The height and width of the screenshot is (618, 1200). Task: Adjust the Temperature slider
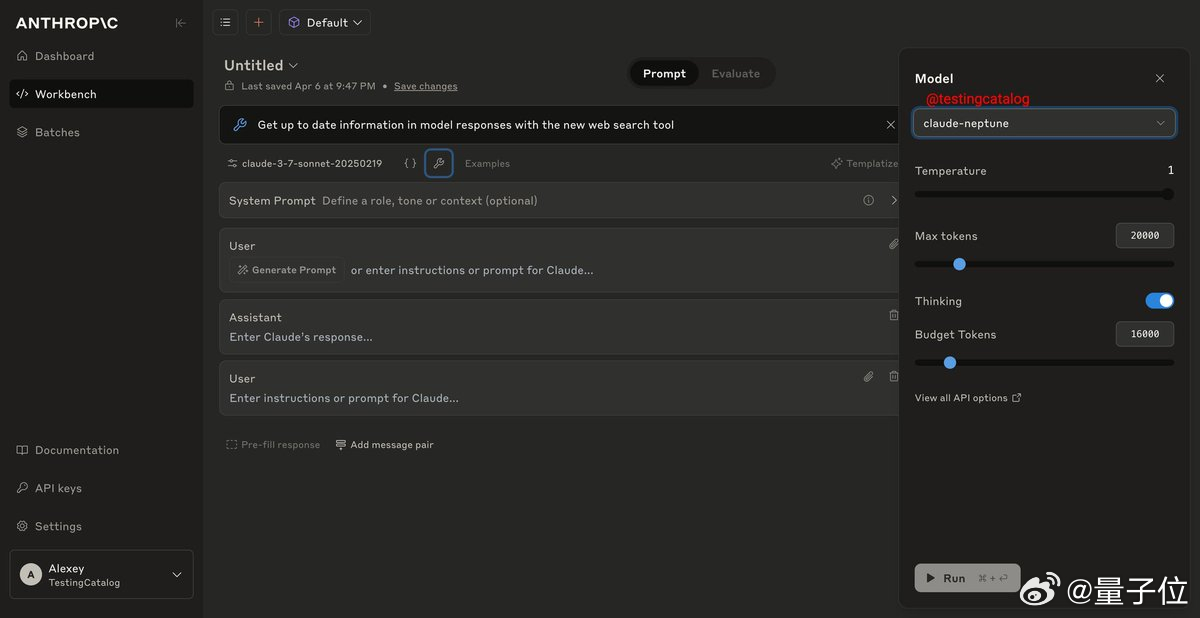(1044, 194)
